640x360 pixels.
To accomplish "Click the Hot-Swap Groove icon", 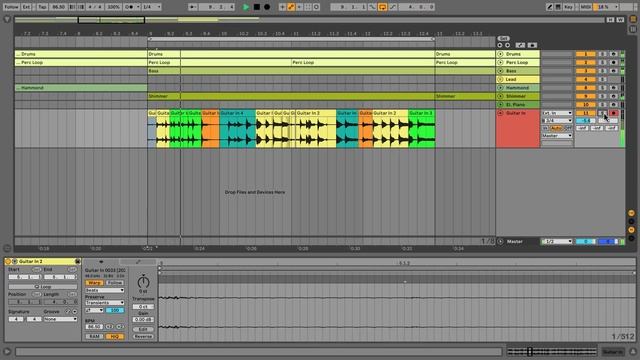I will pyautogui.click(x=68, y=311).
